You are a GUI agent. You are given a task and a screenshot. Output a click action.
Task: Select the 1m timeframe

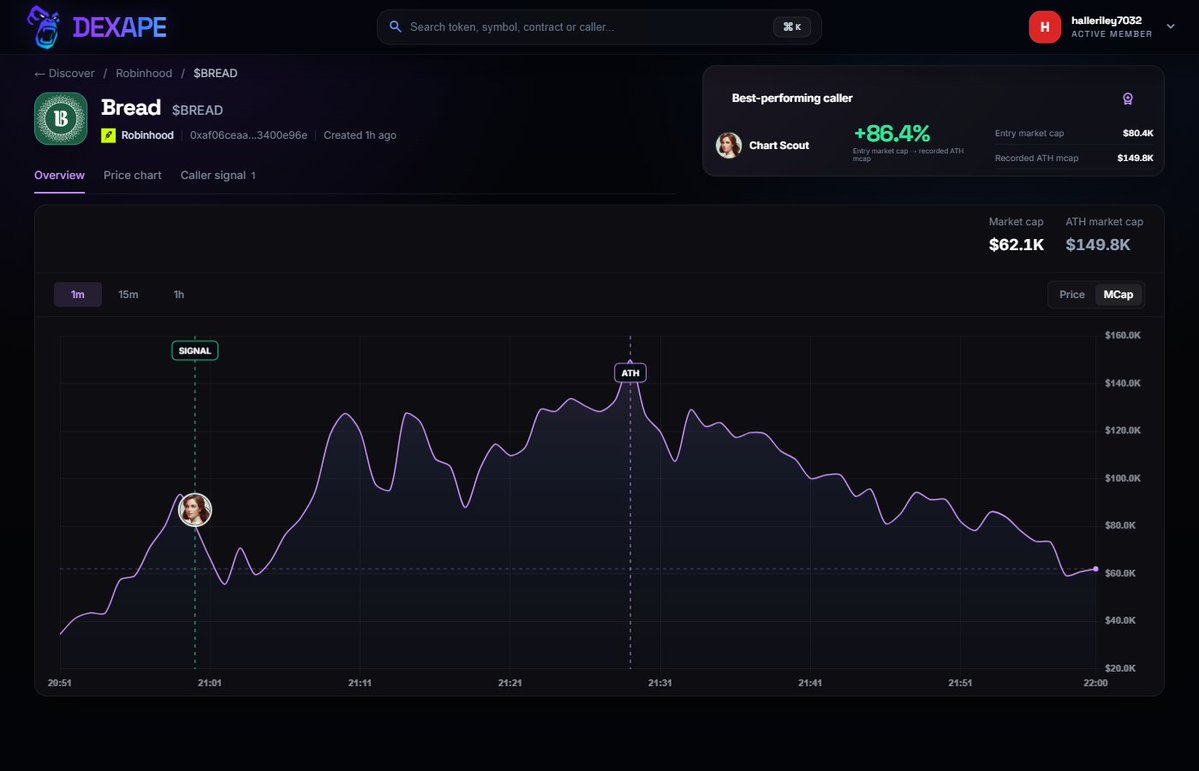tap(78, 294)
